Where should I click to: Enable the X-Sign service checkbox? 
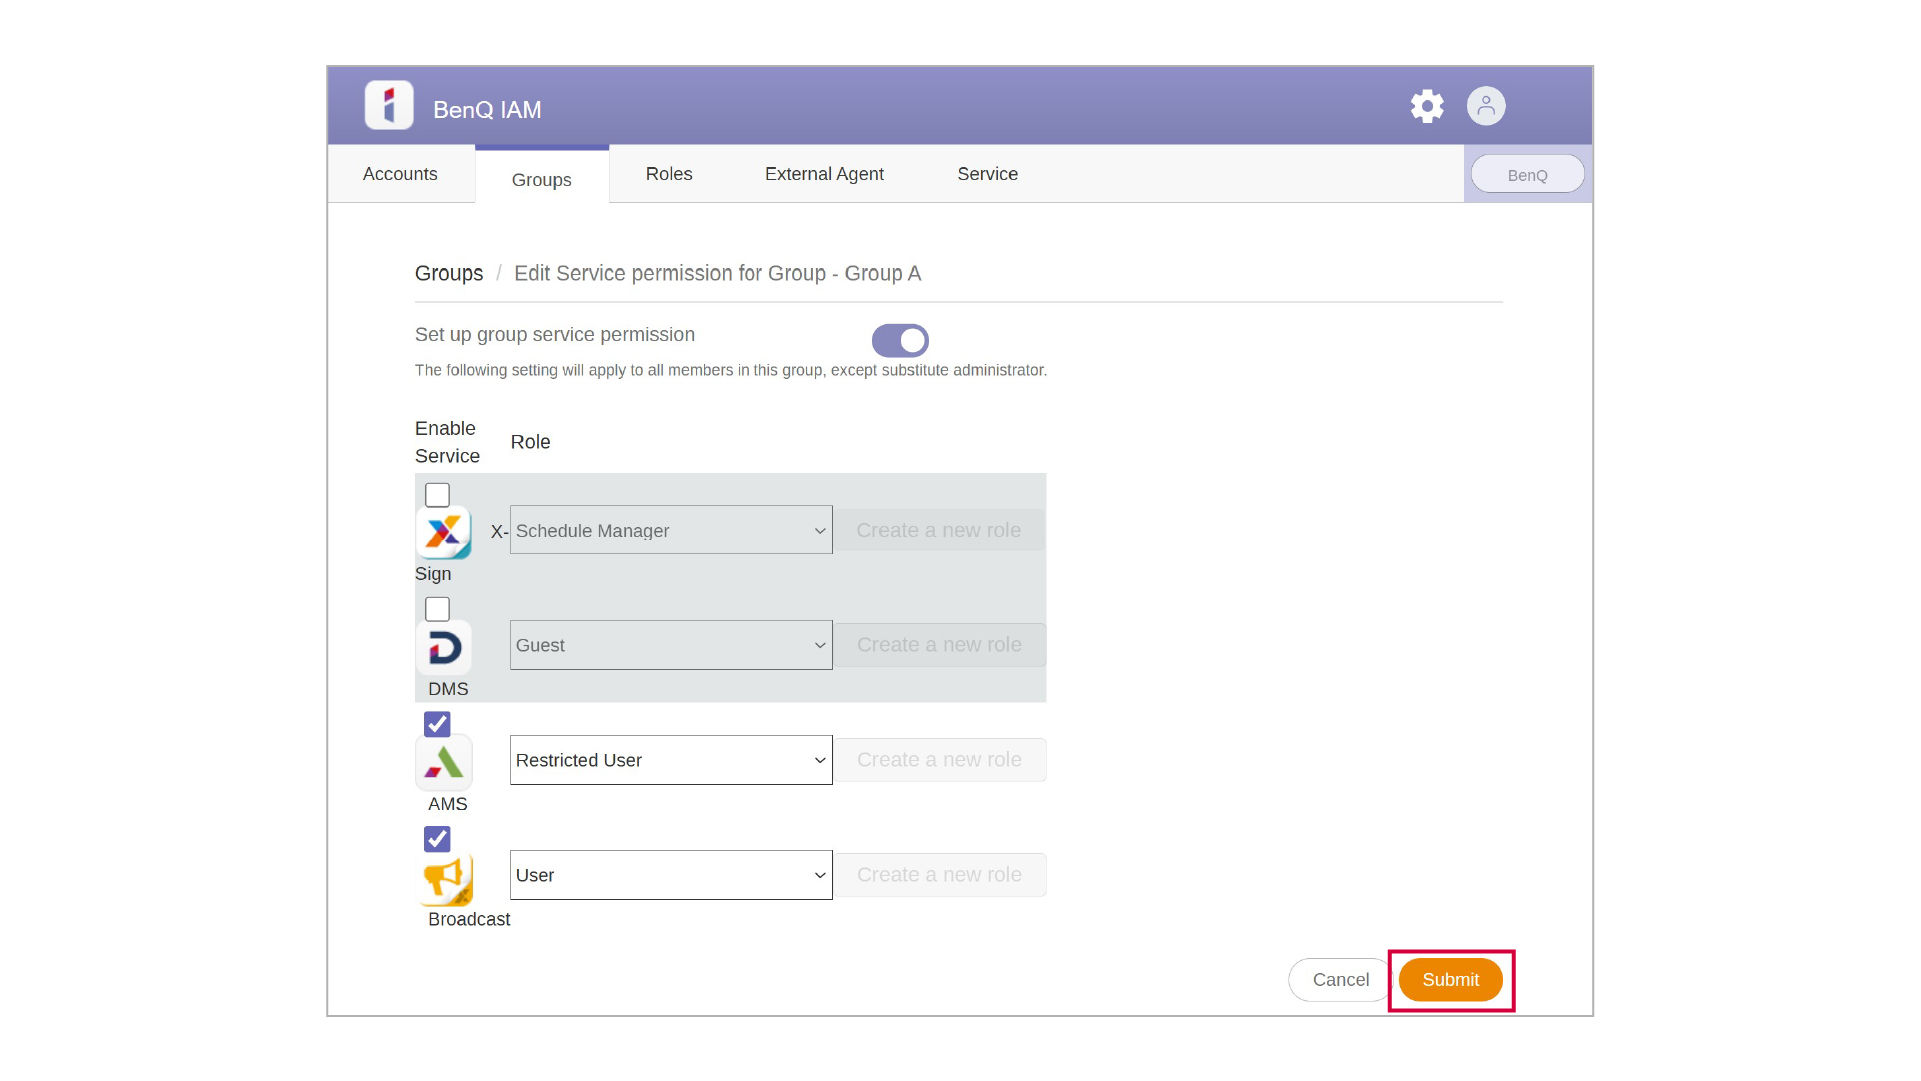click(437, 495)
